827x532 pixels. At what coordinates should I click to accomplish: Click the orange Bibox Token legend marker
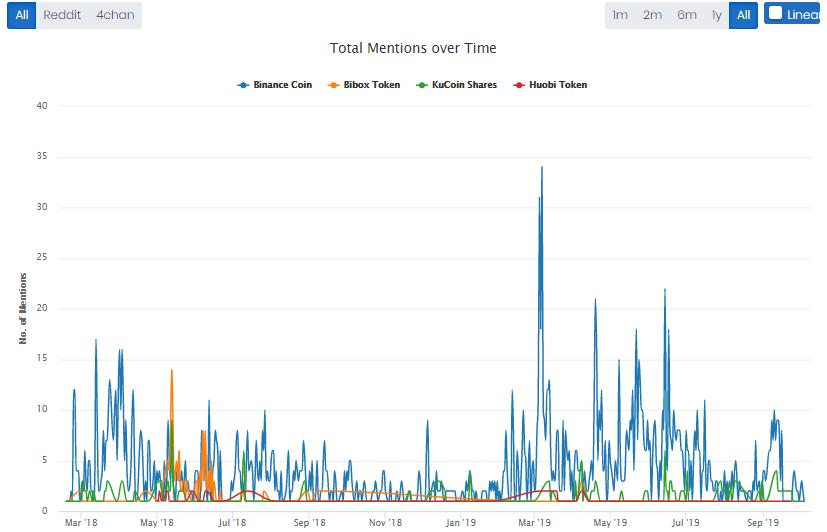[x=333, y=85]
